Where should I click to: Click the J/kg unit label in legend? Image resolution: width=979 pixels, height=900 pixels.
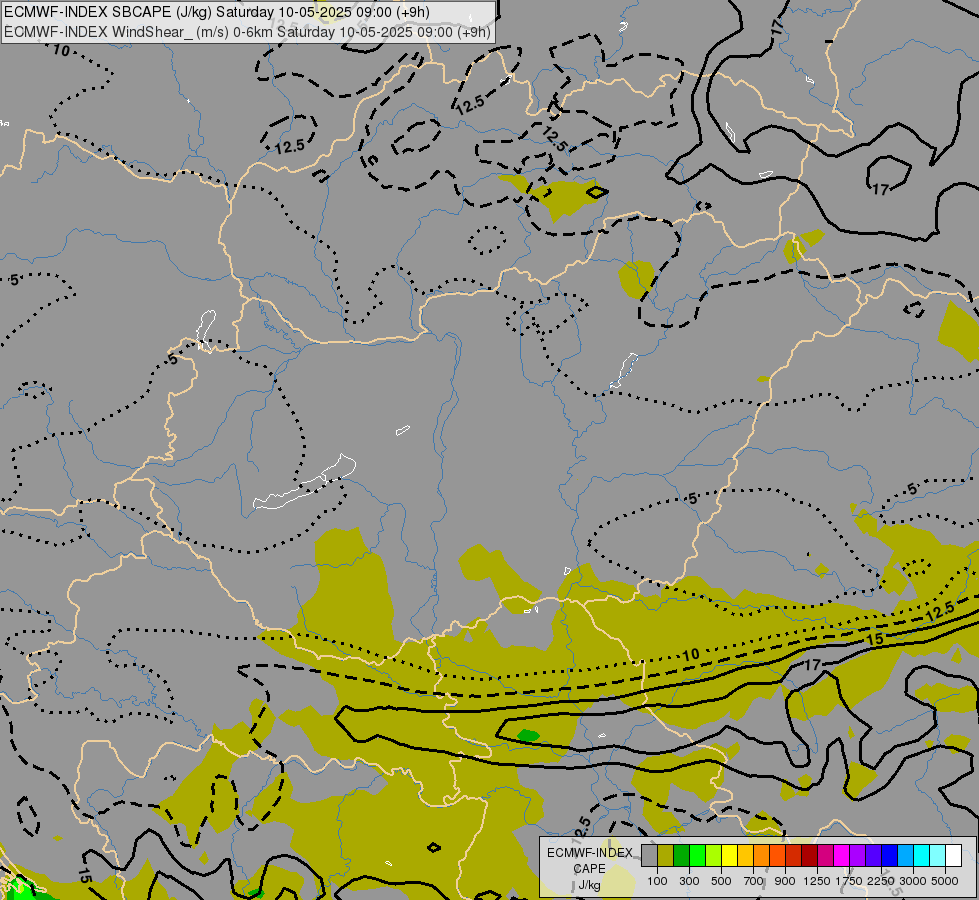coord(589,886)
